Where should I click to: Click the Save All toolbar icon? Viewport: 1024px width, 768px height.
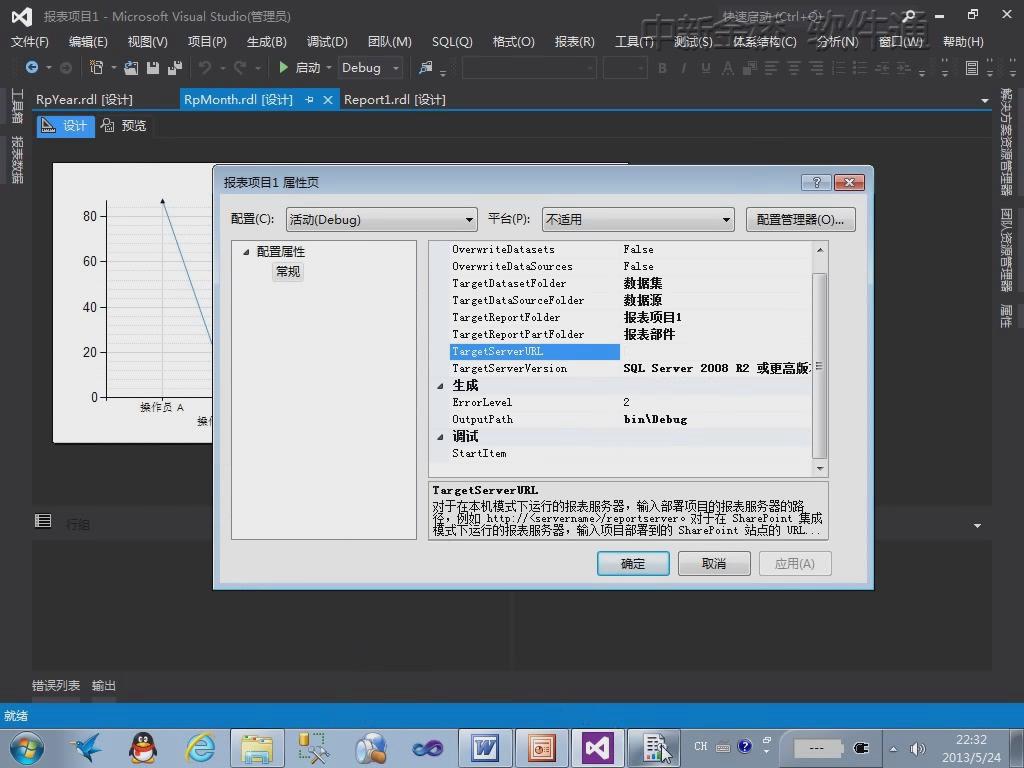(174, 67)
